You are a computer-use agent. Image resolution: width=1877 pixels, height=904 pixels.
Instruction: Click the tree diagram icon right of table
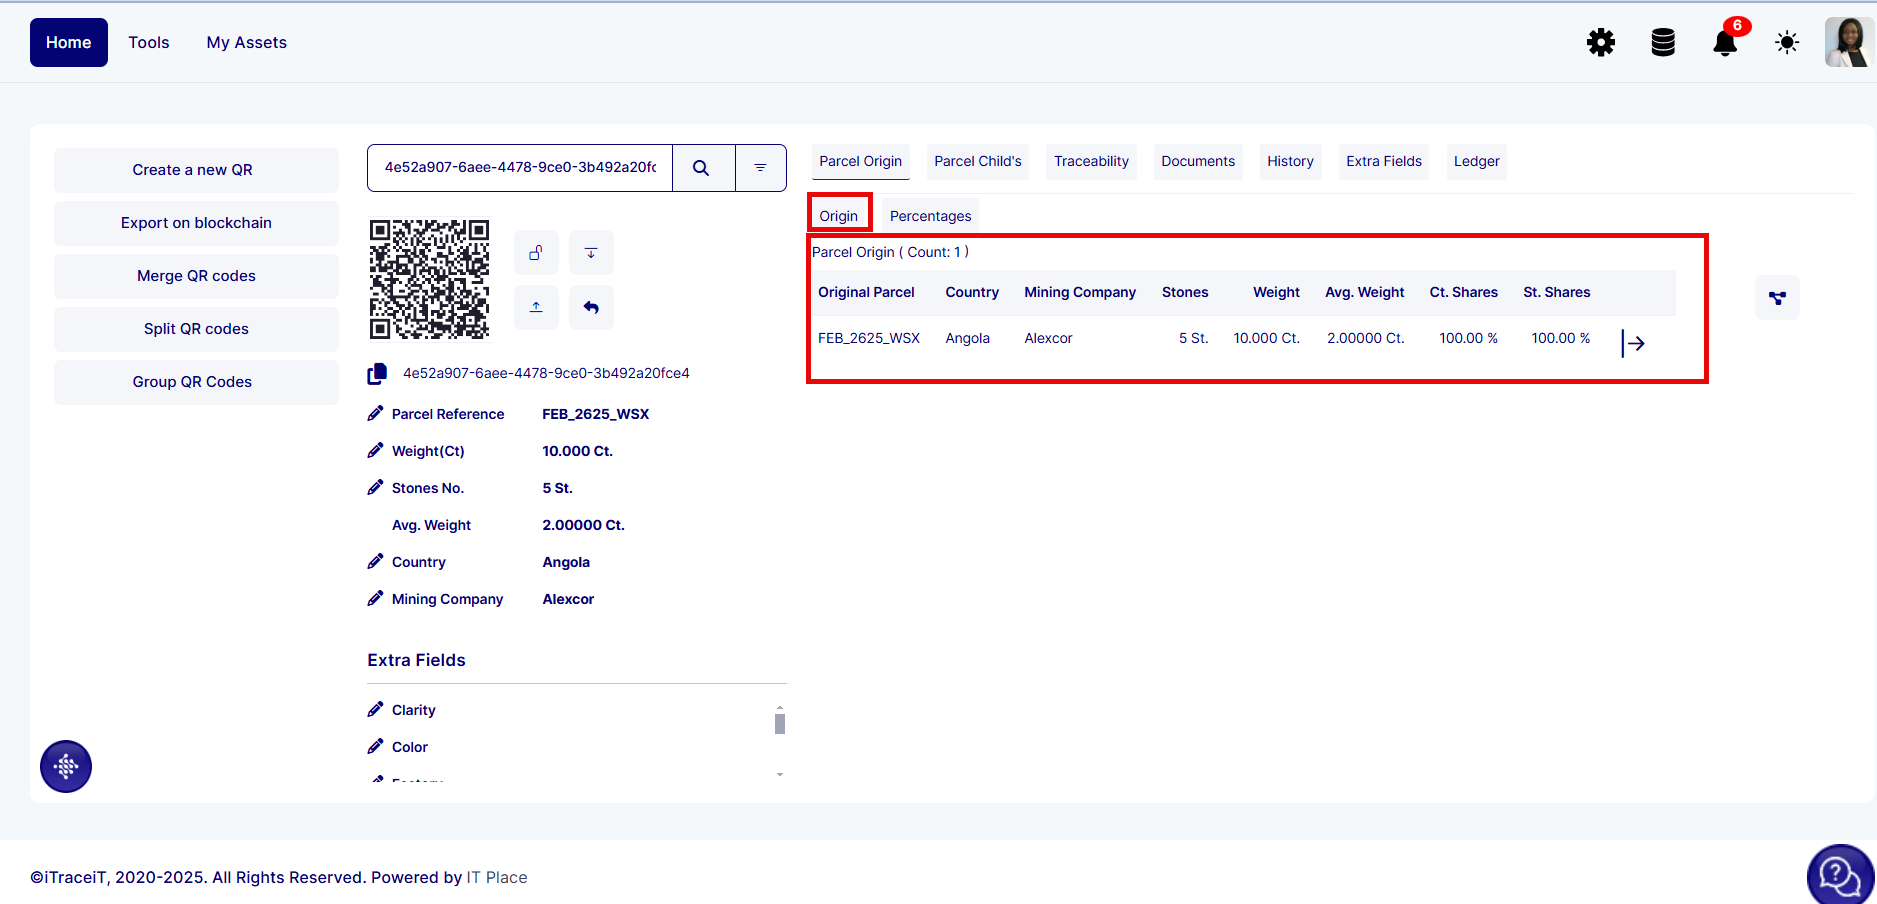tap(1777, 298)
